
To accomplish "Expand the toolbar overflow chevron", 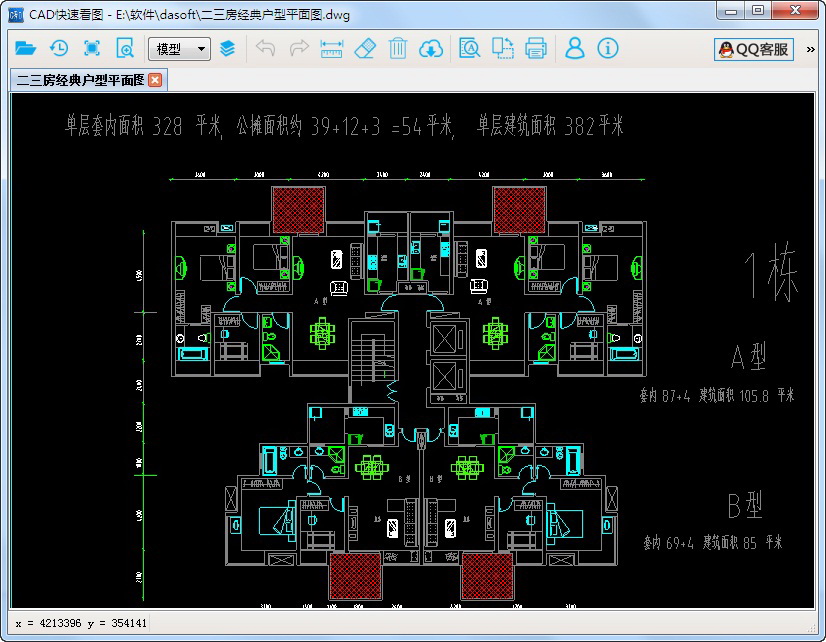I will tap(810, 48).
